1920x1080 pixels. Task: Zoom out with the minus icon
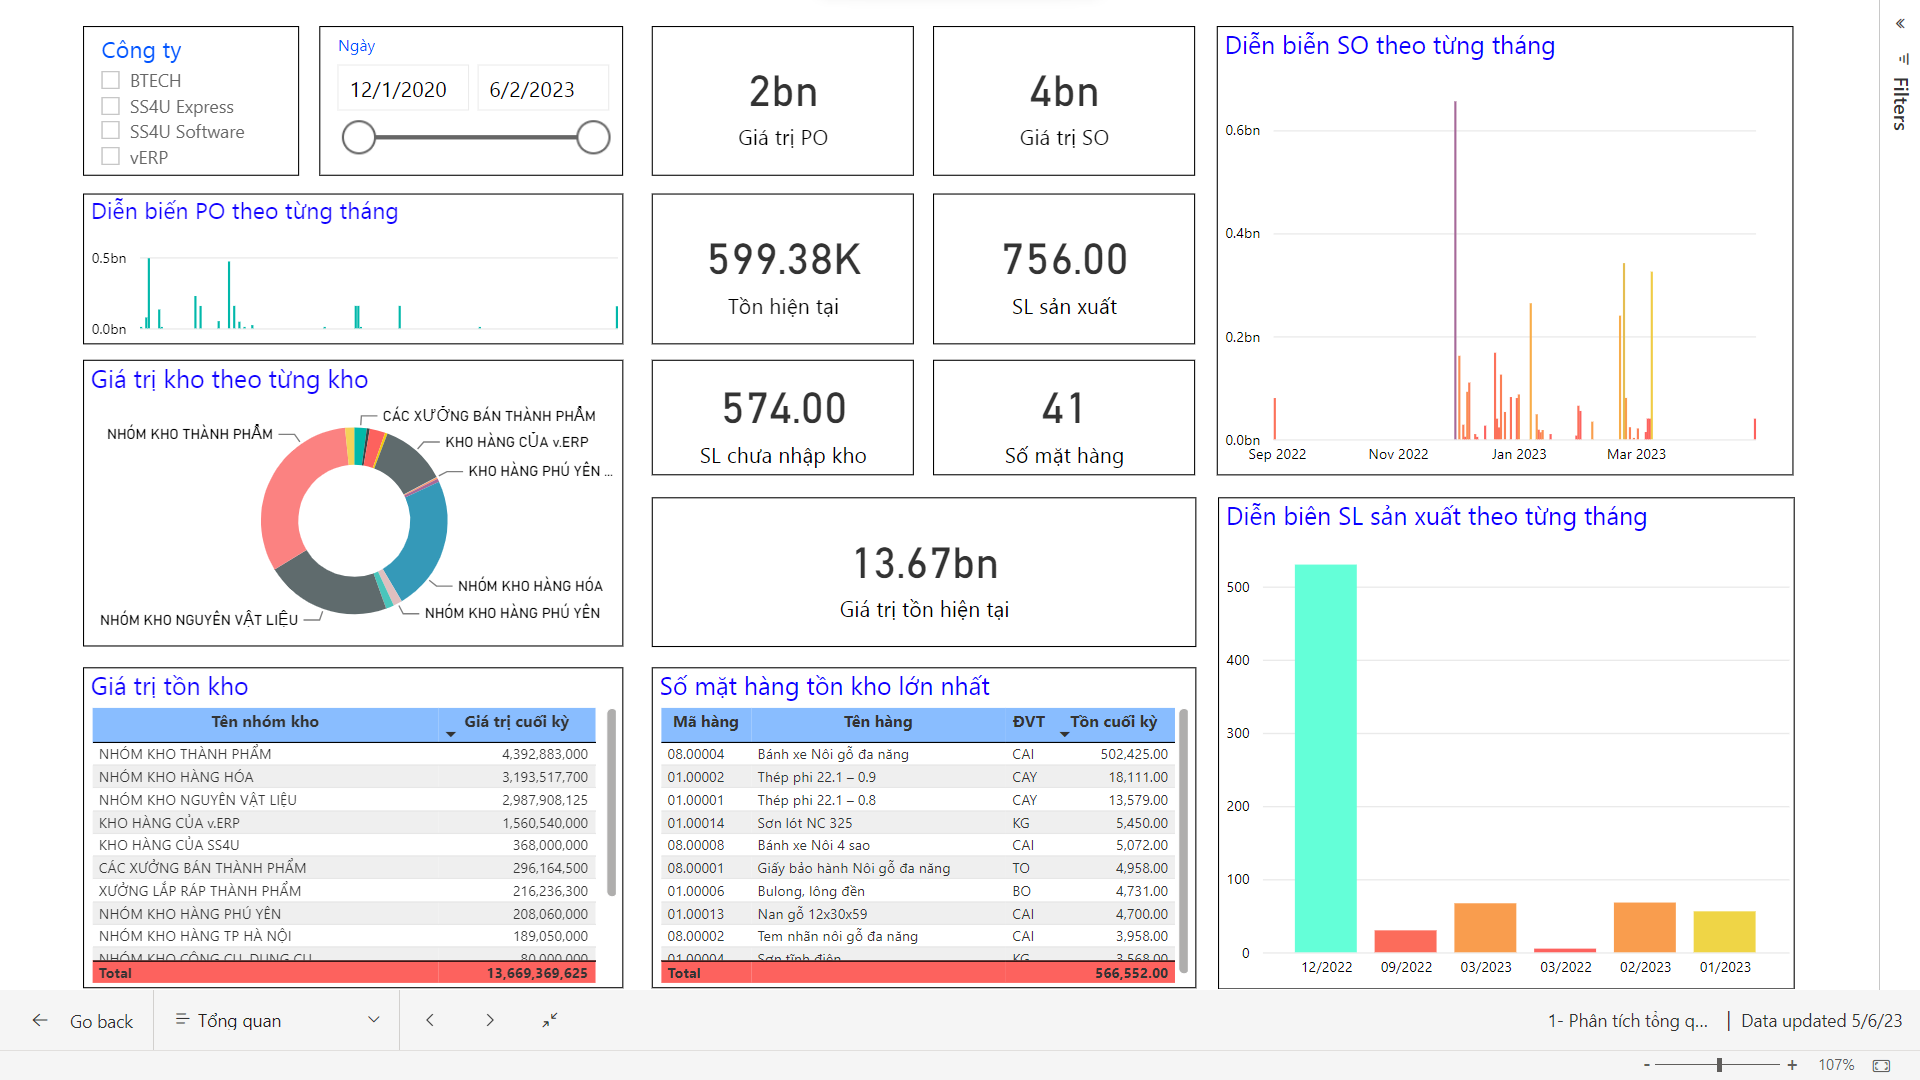point(1646,1065)
